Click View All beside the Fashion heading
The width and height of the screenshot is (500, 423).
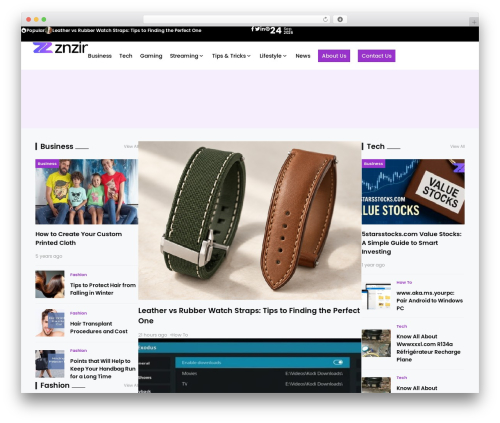point(131,385)
